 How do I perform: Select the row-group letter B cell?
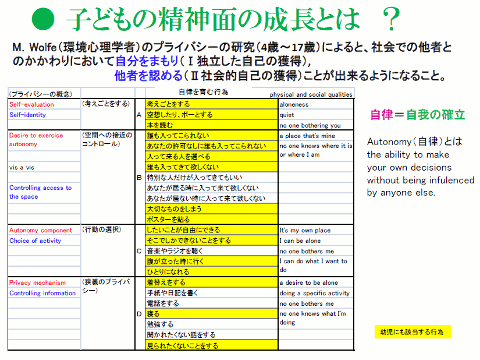pyautogui.click(x=140, y=177)
